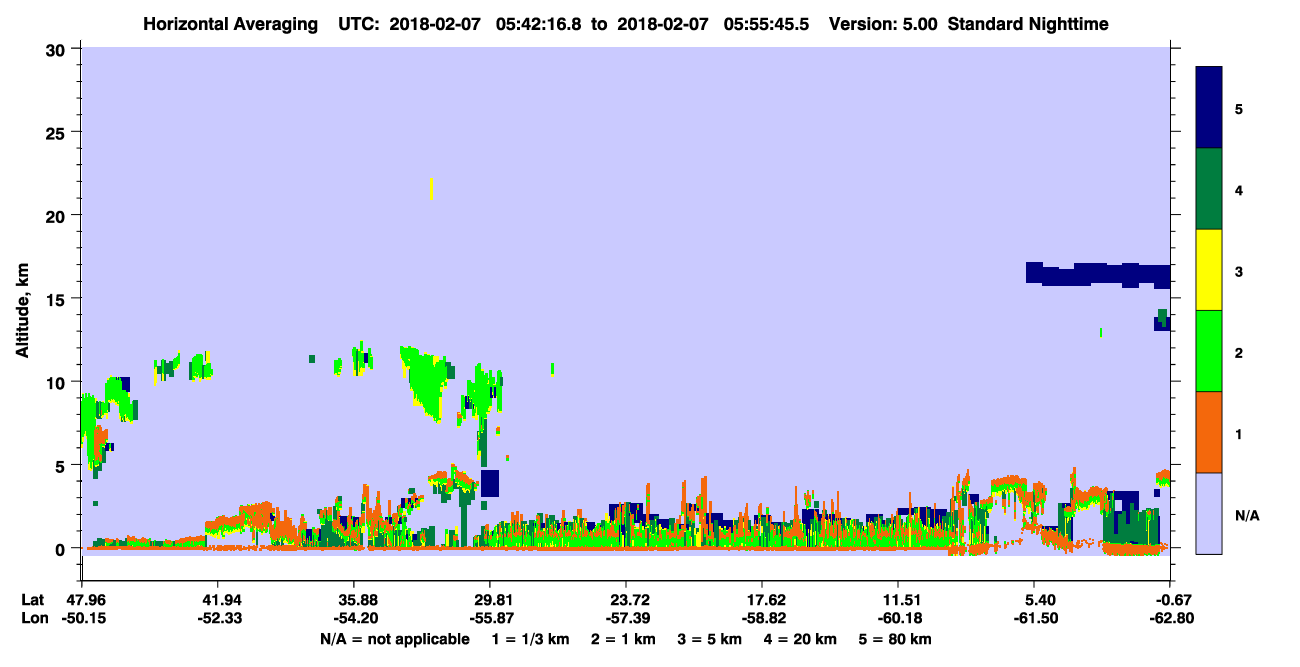Click the dark blue level 5 colorbar segment
This screenshot has height=667, width=1300.
click(1209, 107)
